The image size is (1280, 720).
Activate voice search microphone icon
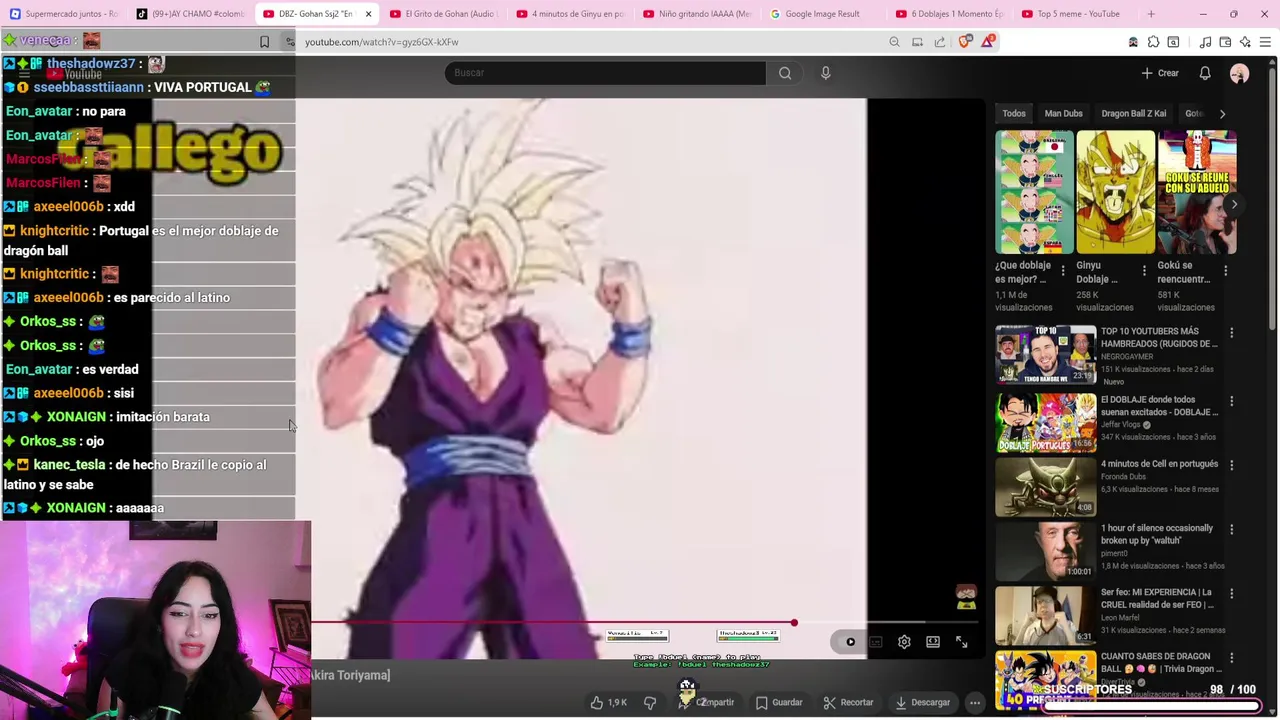(826, 73)
